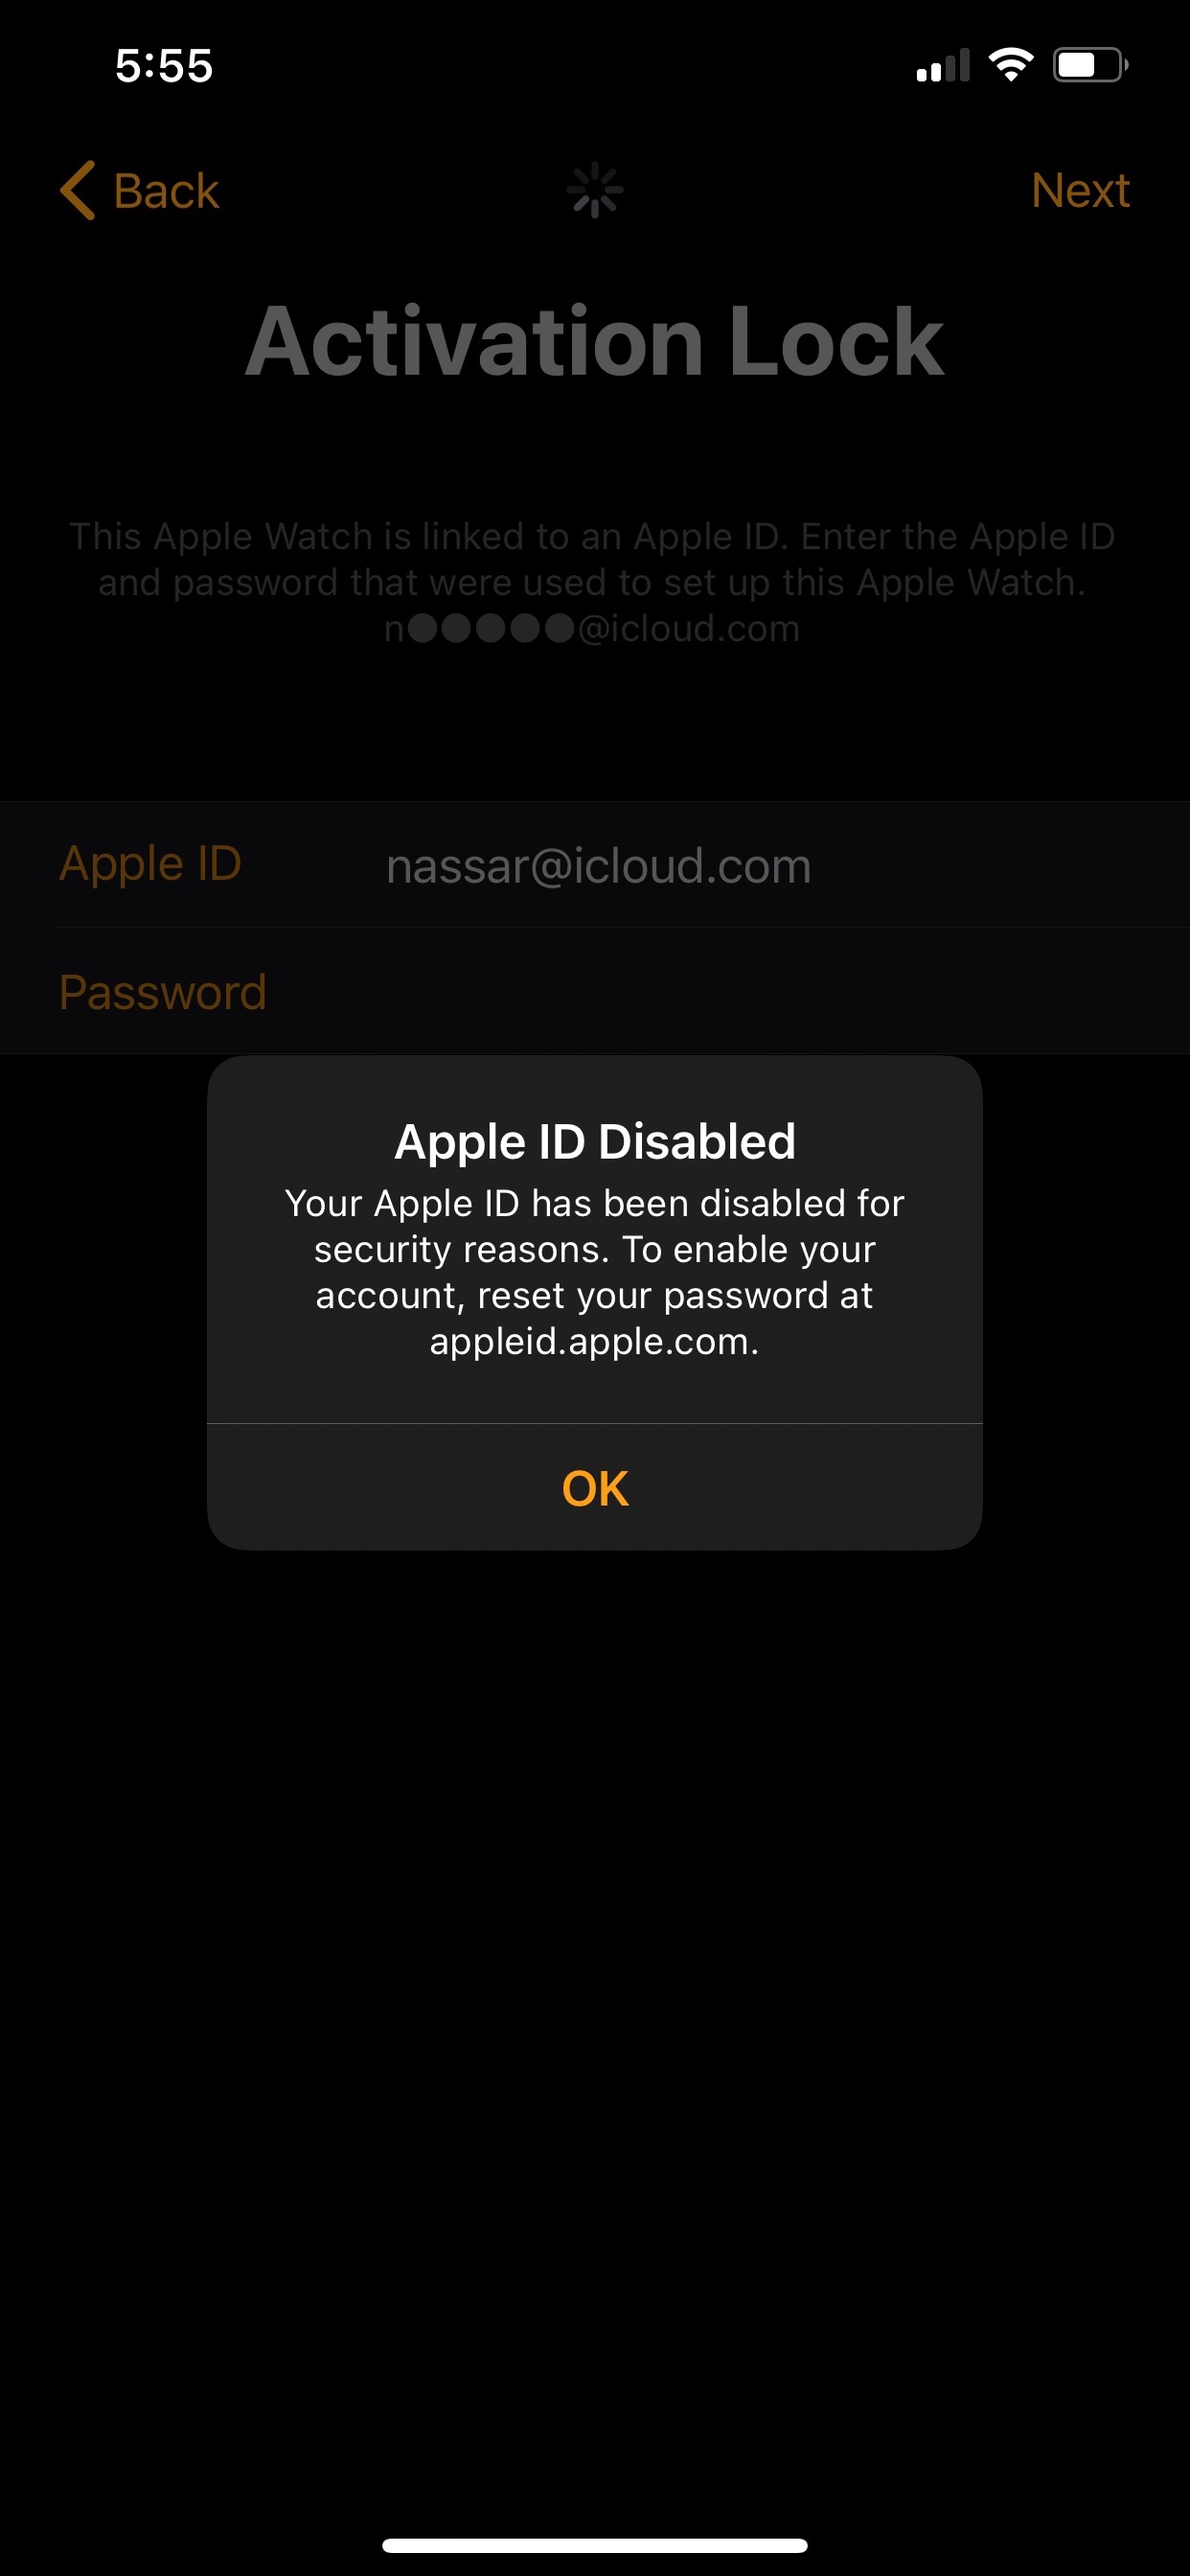Tap the OK button in alert
This screenshot has width=1190, height=2576.
(x=595, y=1488)
